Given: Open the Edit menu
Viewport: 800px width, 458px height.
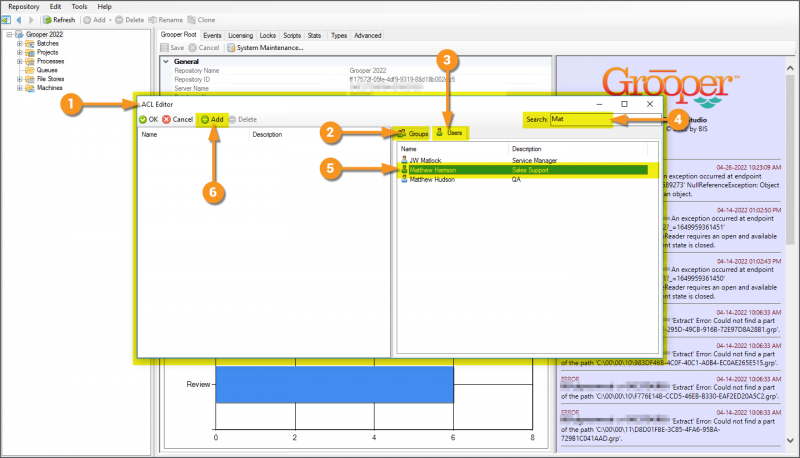Looking at the screenshot, I should [55, 7].
